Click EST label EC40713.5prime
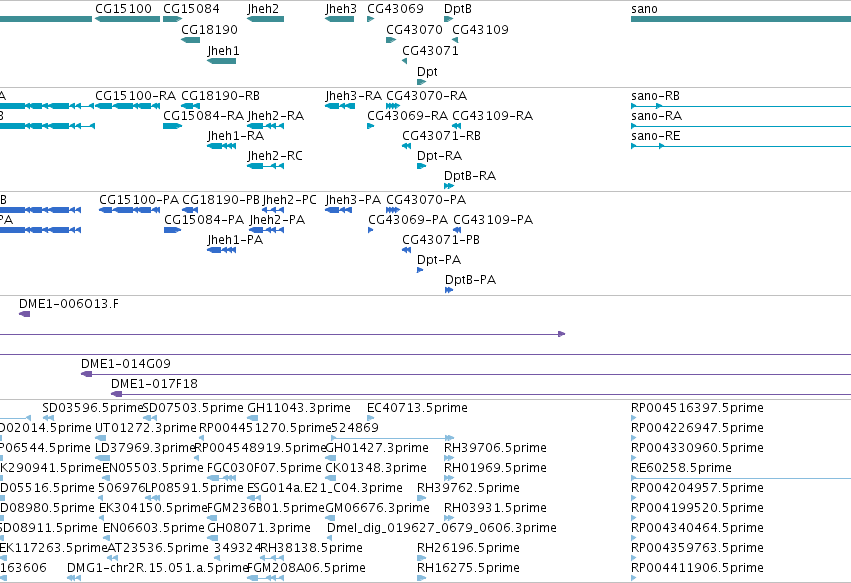 click(x=417, y=408)
